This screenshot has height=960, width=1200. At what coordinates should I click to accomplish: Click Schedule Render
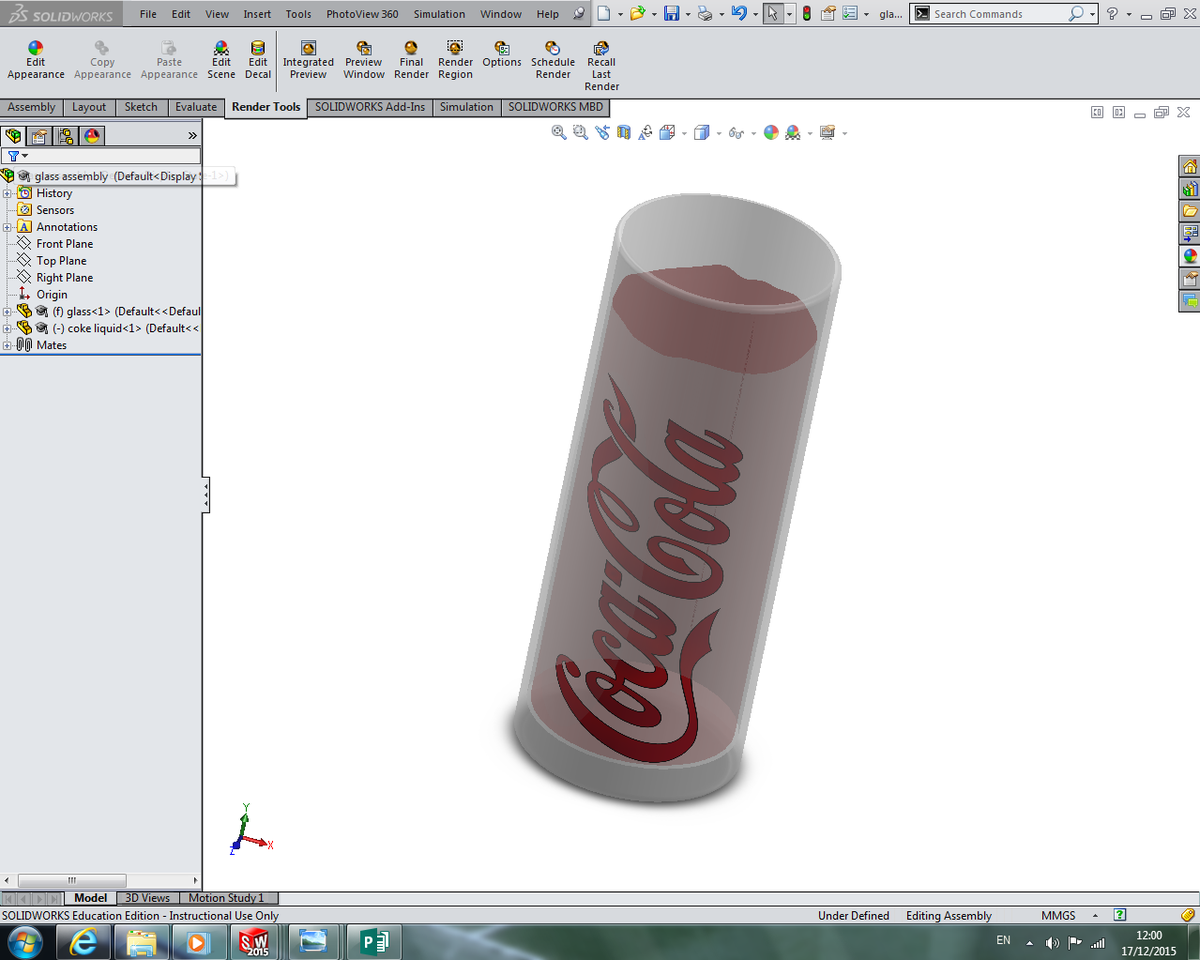tap(553, 60)
